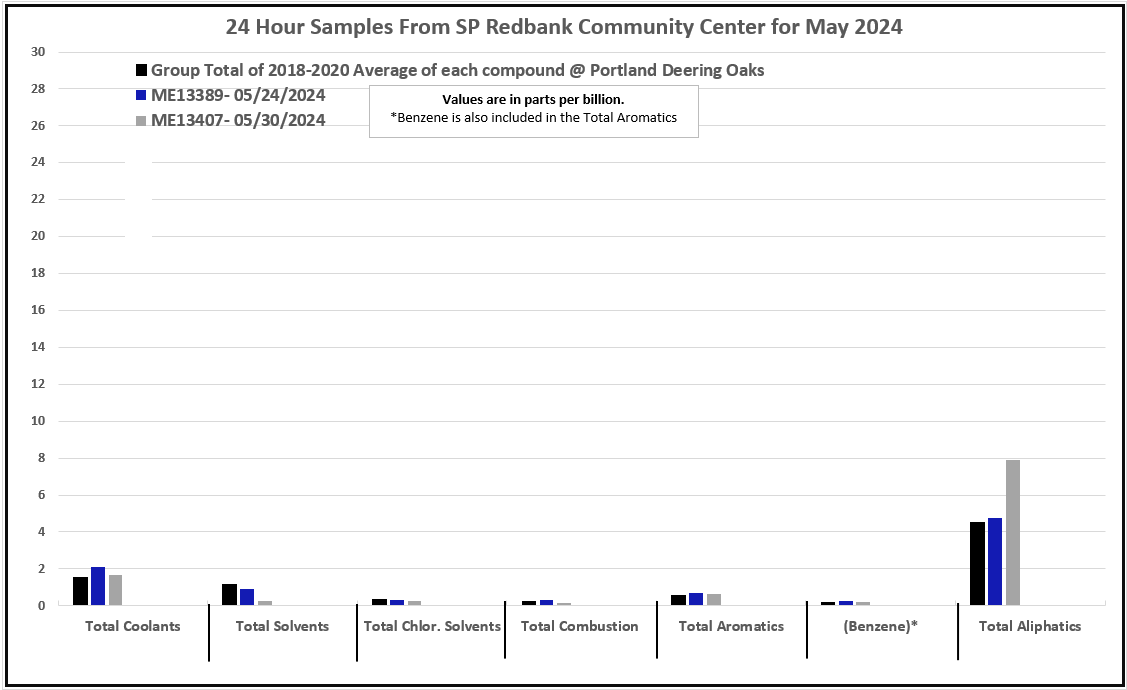1127x690 pixels.
Task: Click the Total Coolants axis label
Action: coord(133,627)
